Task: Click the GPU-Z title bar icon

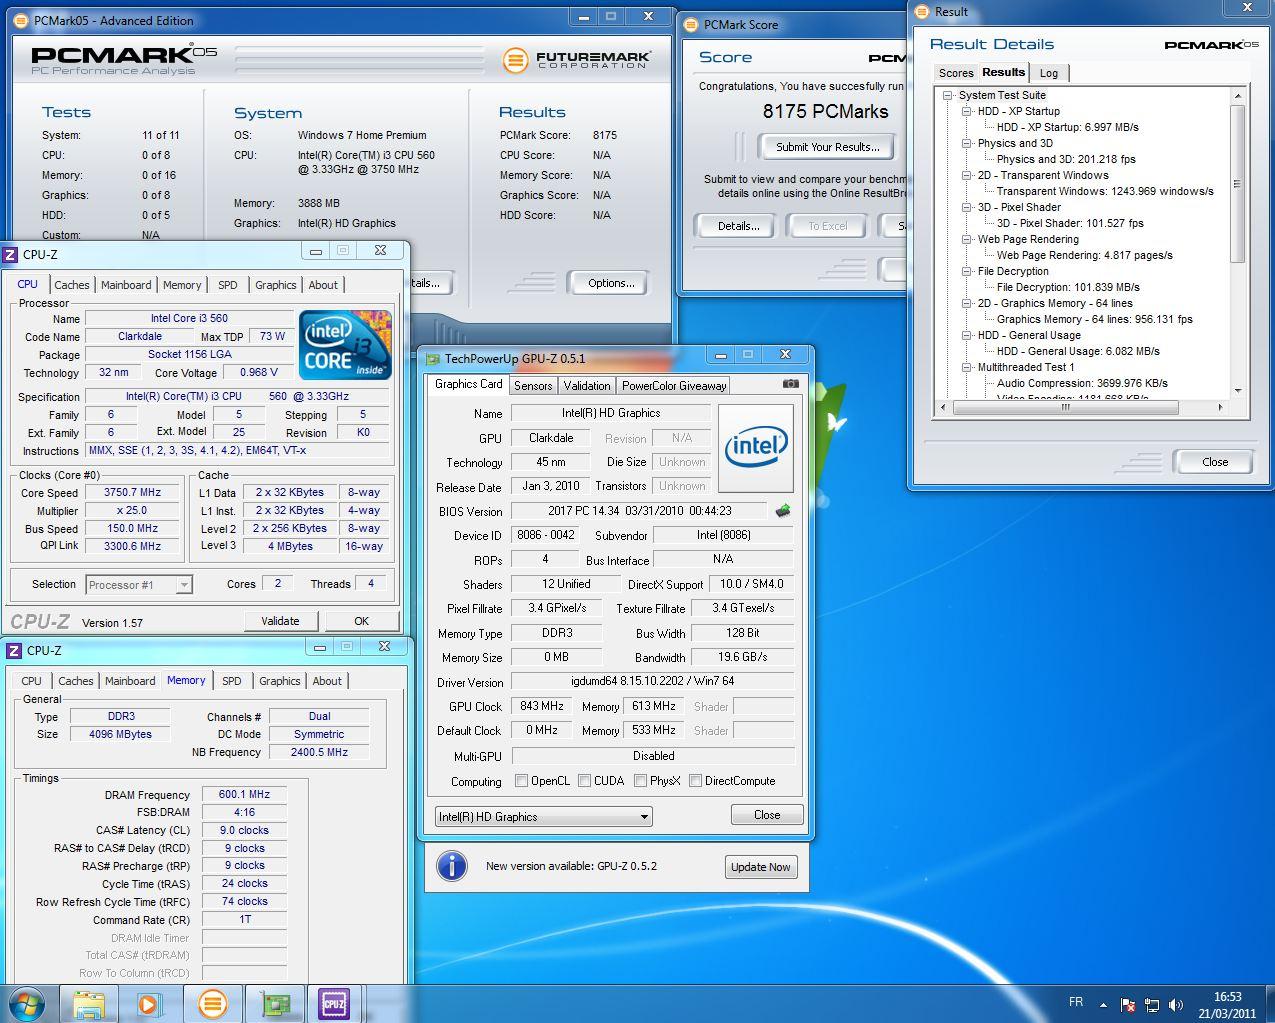Action: 433,359
